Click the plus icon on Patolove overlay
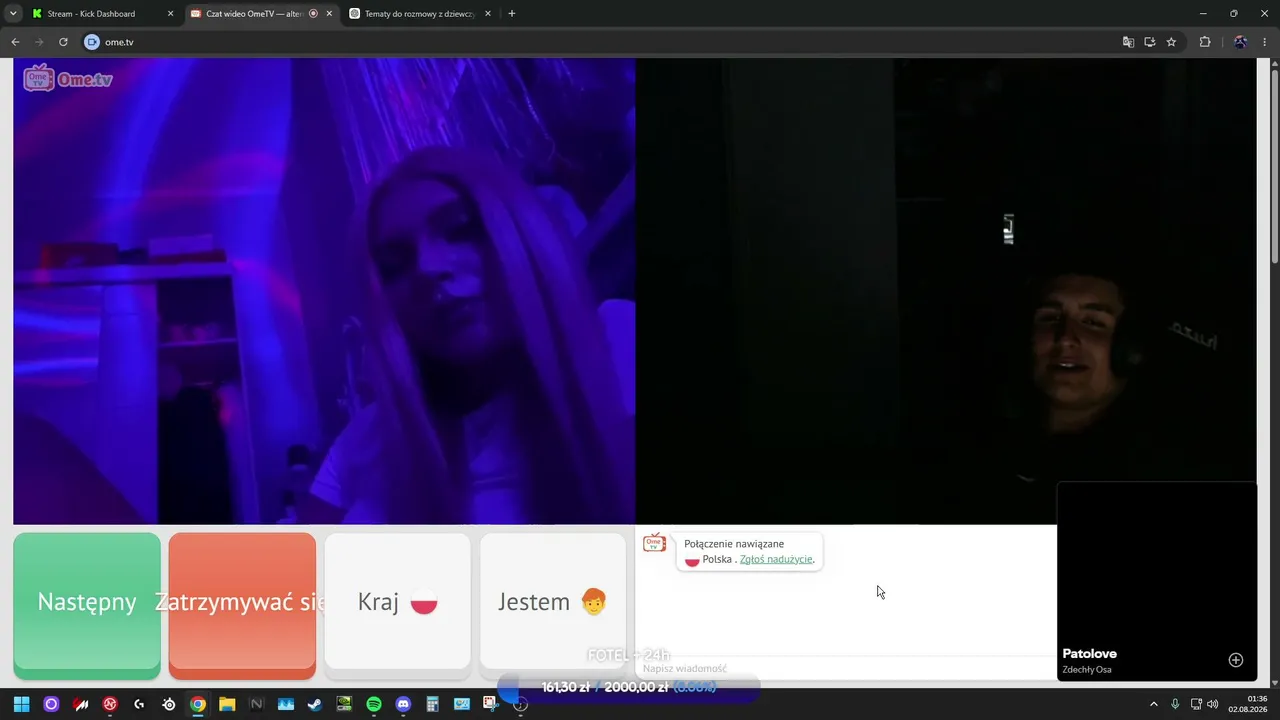The width and height of the screenshot is (1280, 720). [1236, 660]
